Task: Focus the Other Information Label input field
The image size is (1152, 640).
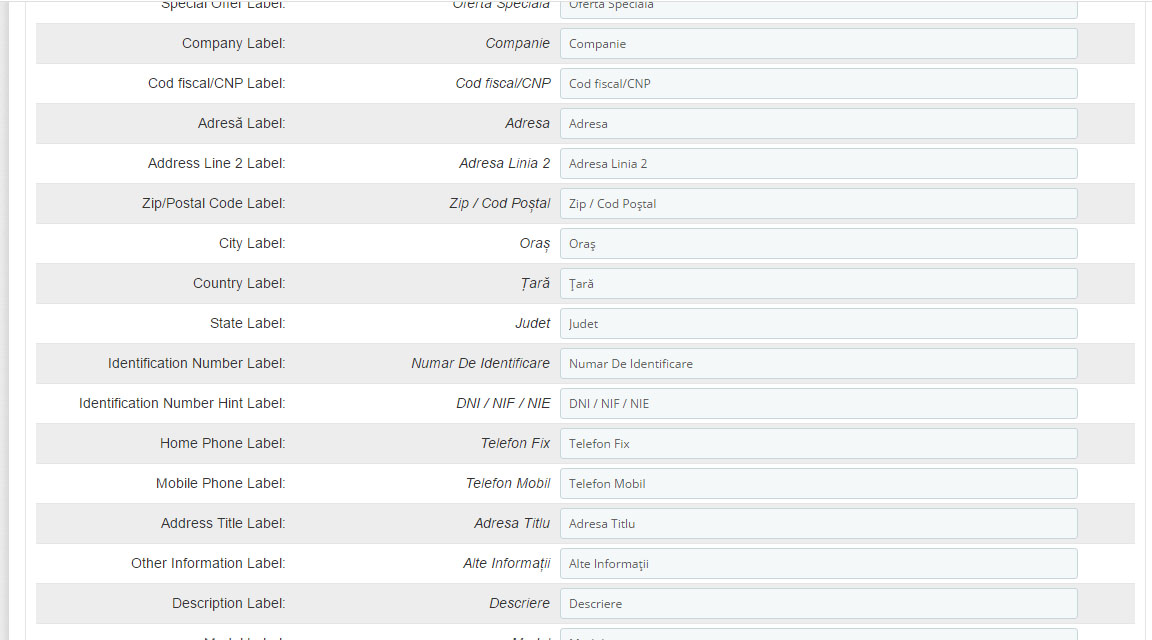Action: (x=818, y=564)
